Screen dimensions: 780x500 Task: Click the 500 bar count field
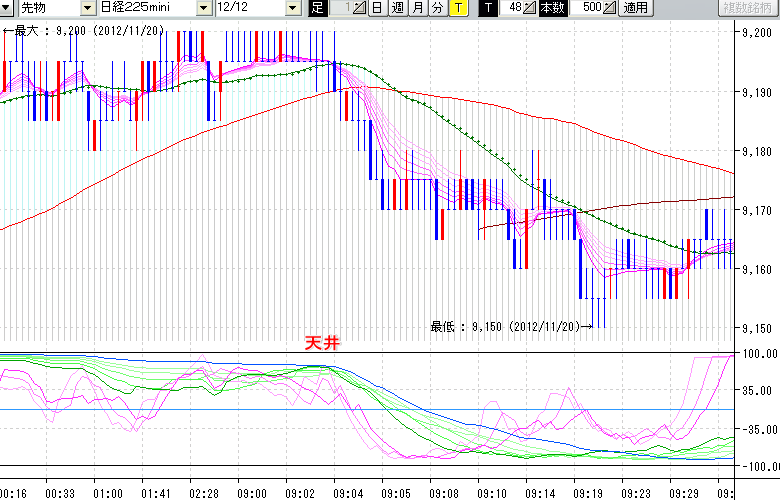click(590, 8)
